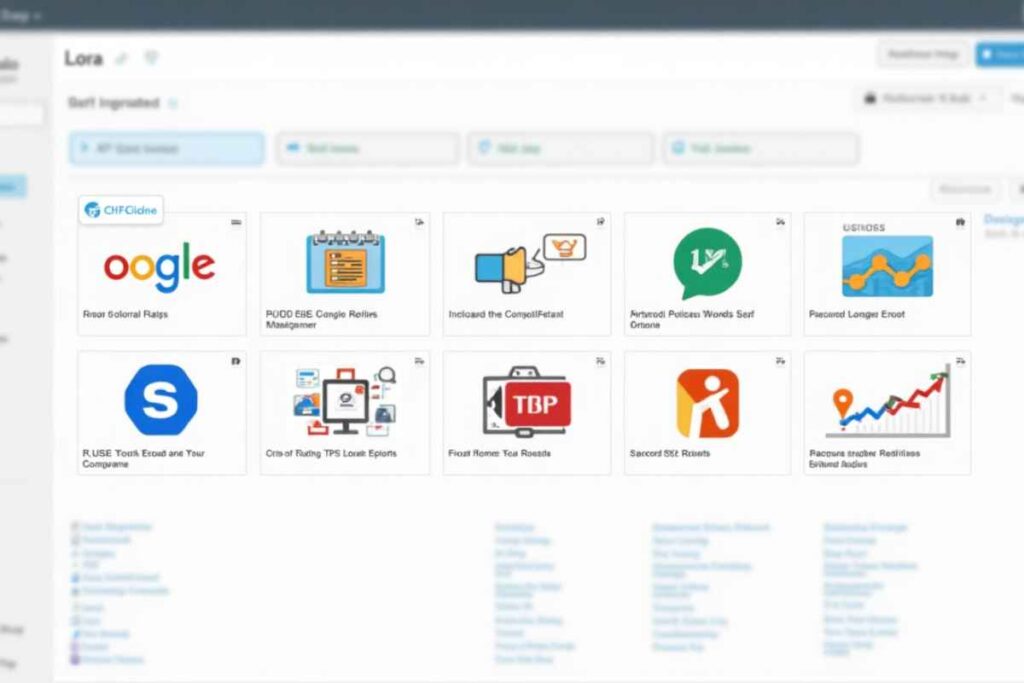Select the first highlighted blue tab

pos(167,148)
